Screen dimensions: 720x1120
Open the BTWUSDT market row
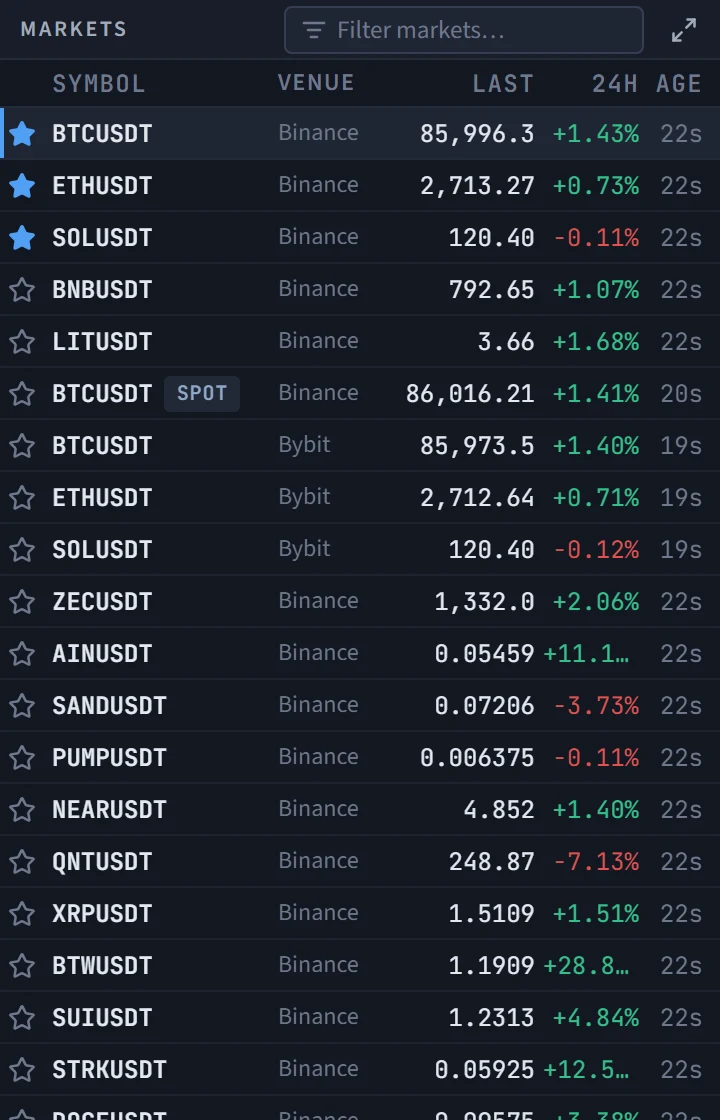(360, 966)
